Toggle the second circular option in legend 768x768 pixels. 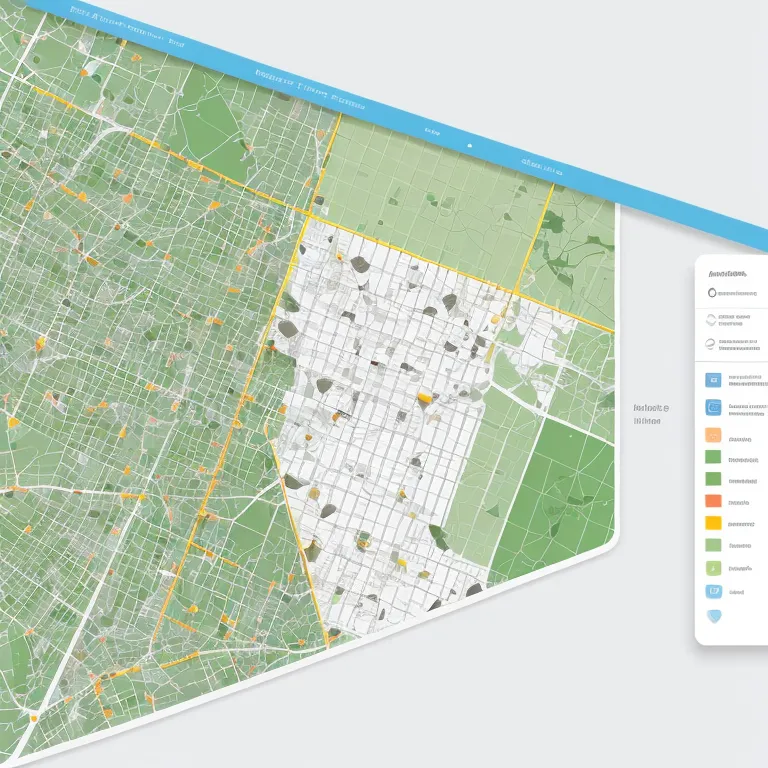click(x=711, y=320)
